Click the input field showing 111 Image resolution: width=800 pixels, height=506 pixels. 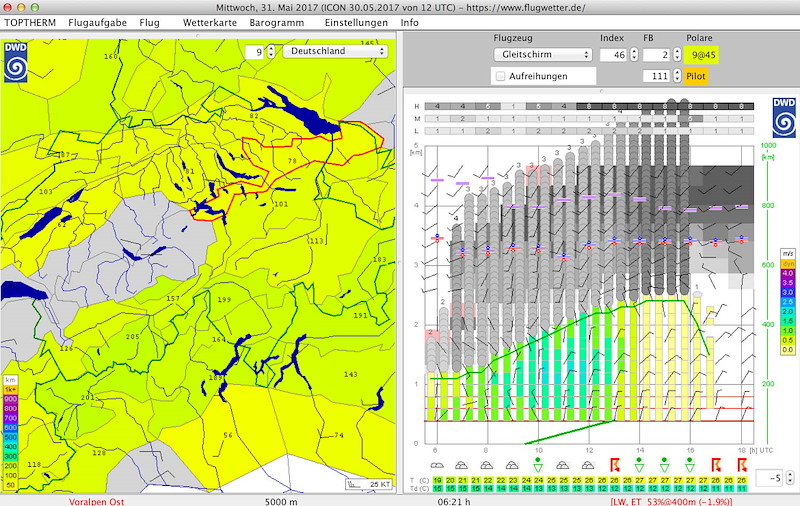click(x=657, y=76)
